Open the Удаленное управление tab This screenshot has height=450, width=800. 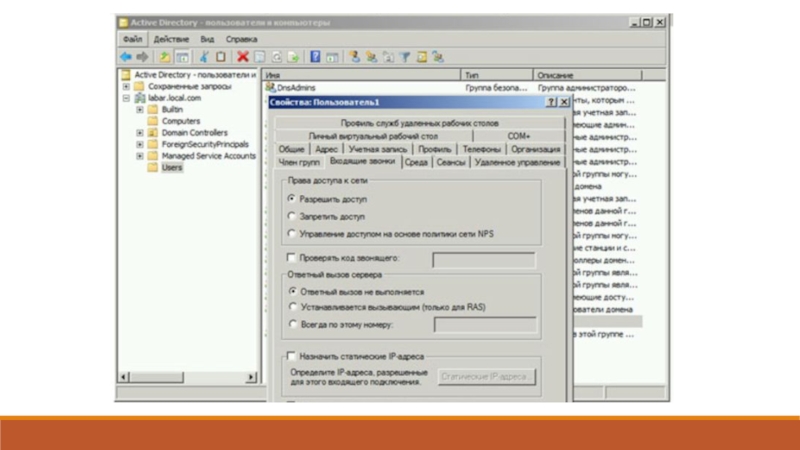(x=517, y=162)
